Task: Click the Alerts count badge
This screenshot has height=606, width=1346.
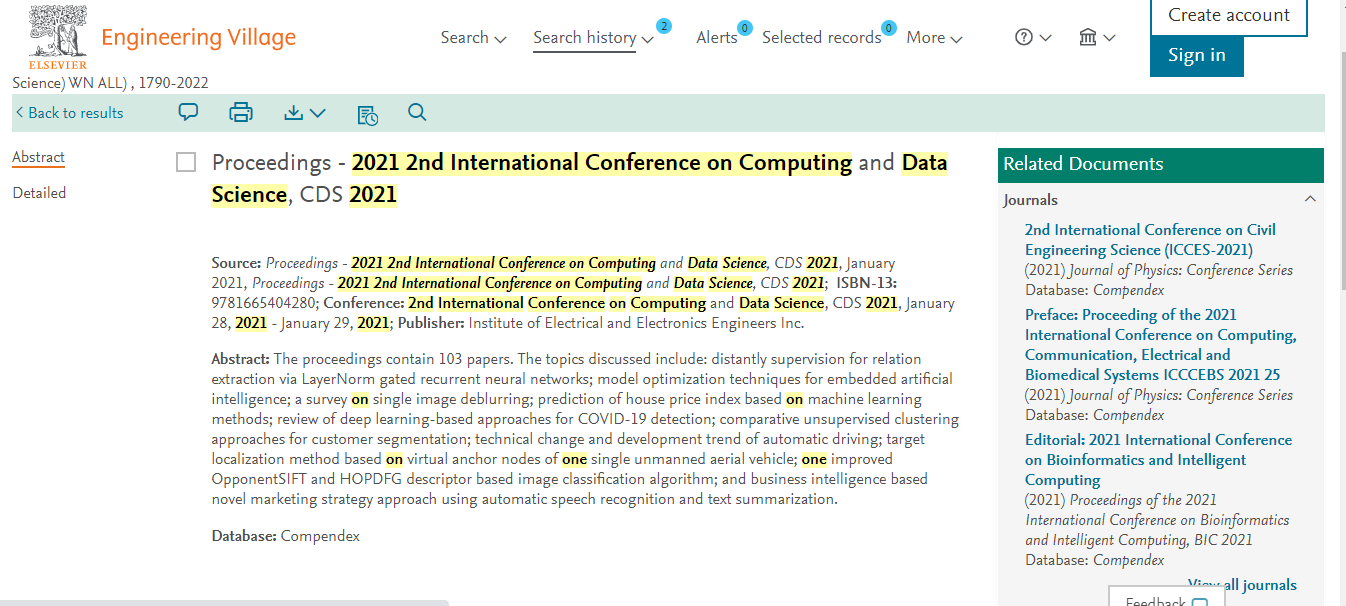Action: pyautogui.click(x=744, y=28)
